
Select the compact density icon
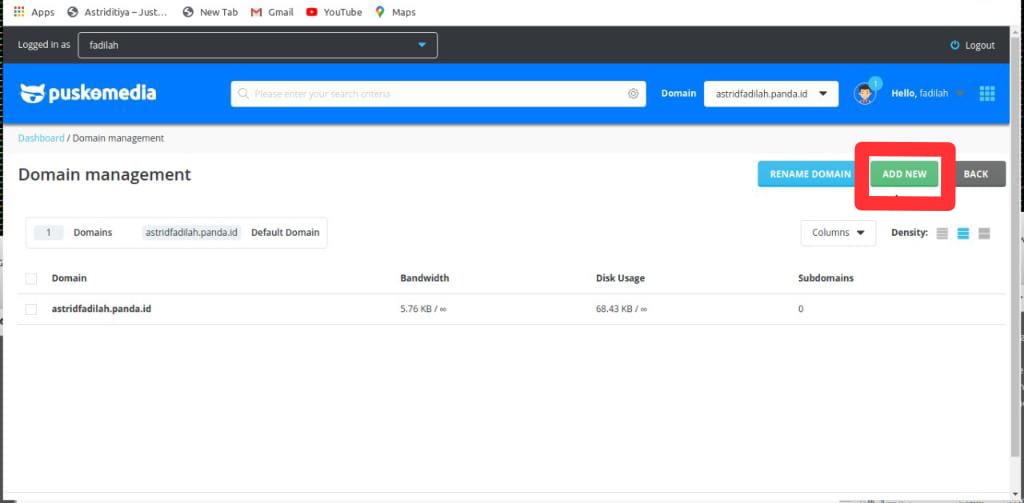pos(942,233)
